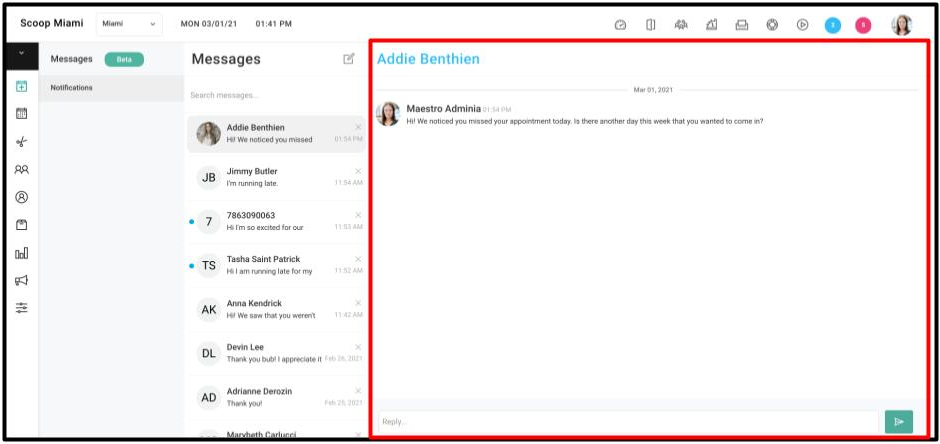The height and width of the screenshot is (444, 940).
Task: Click the lifebuoy support icon
Action: click(772, 25)
